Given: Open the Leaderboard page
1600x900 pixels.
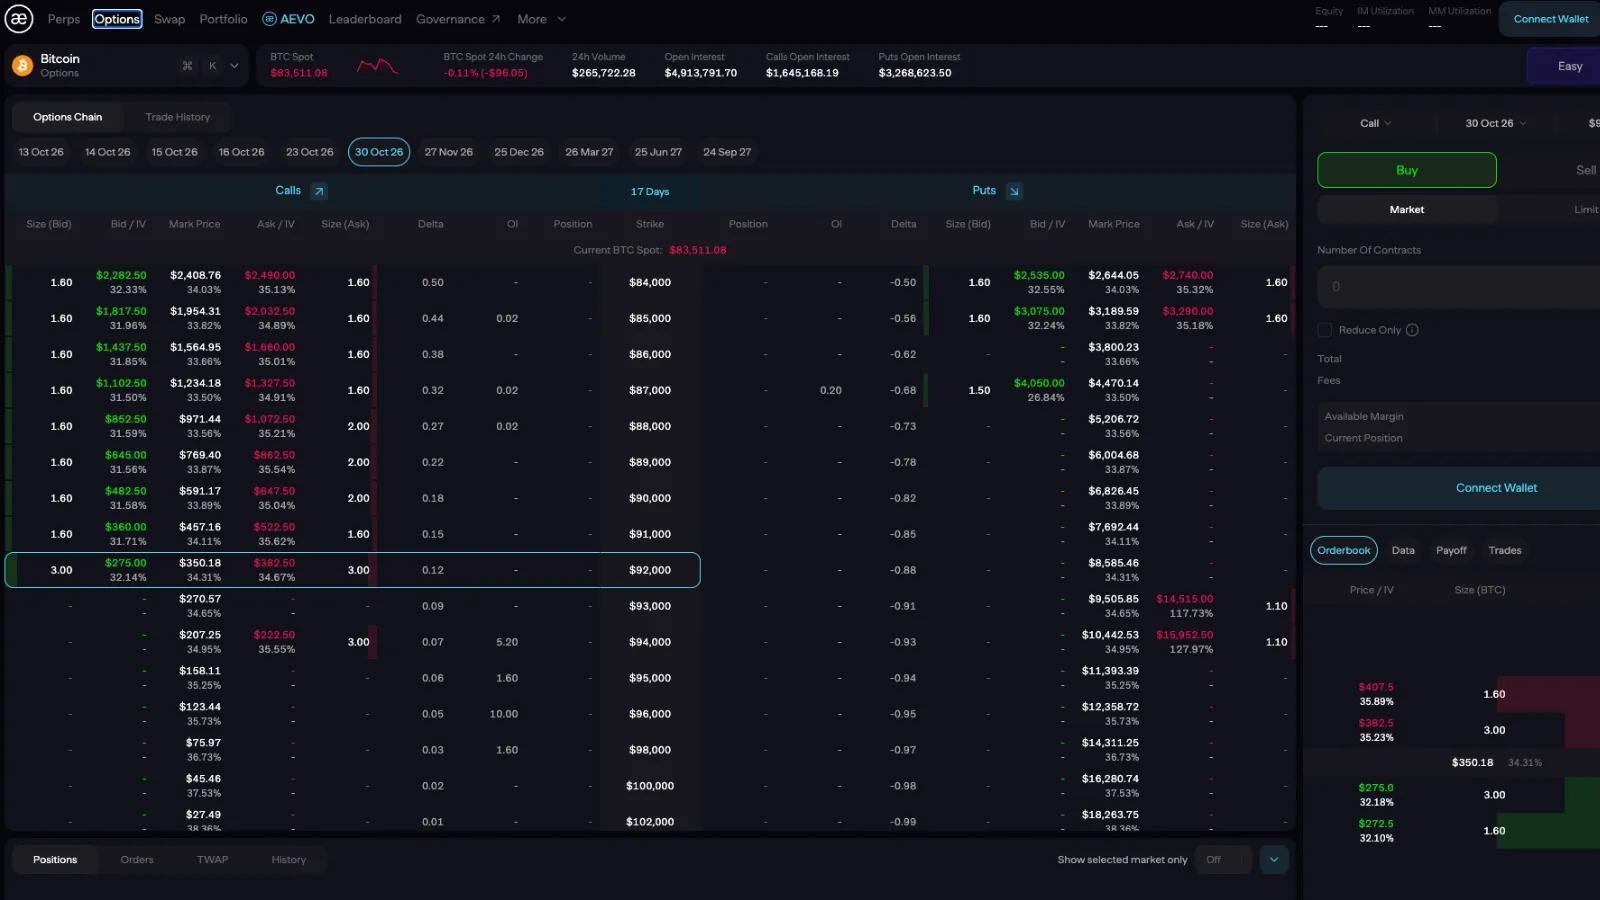Looking at the screenshot, I should 365,19.
